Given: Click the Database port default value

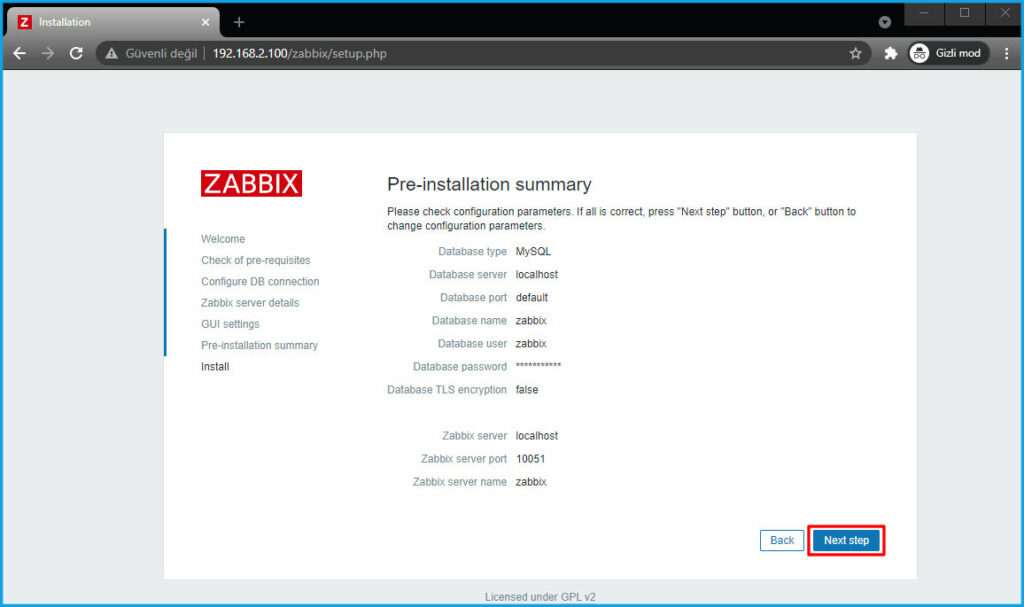Looking at the screenshot, I should click(532, 297).
